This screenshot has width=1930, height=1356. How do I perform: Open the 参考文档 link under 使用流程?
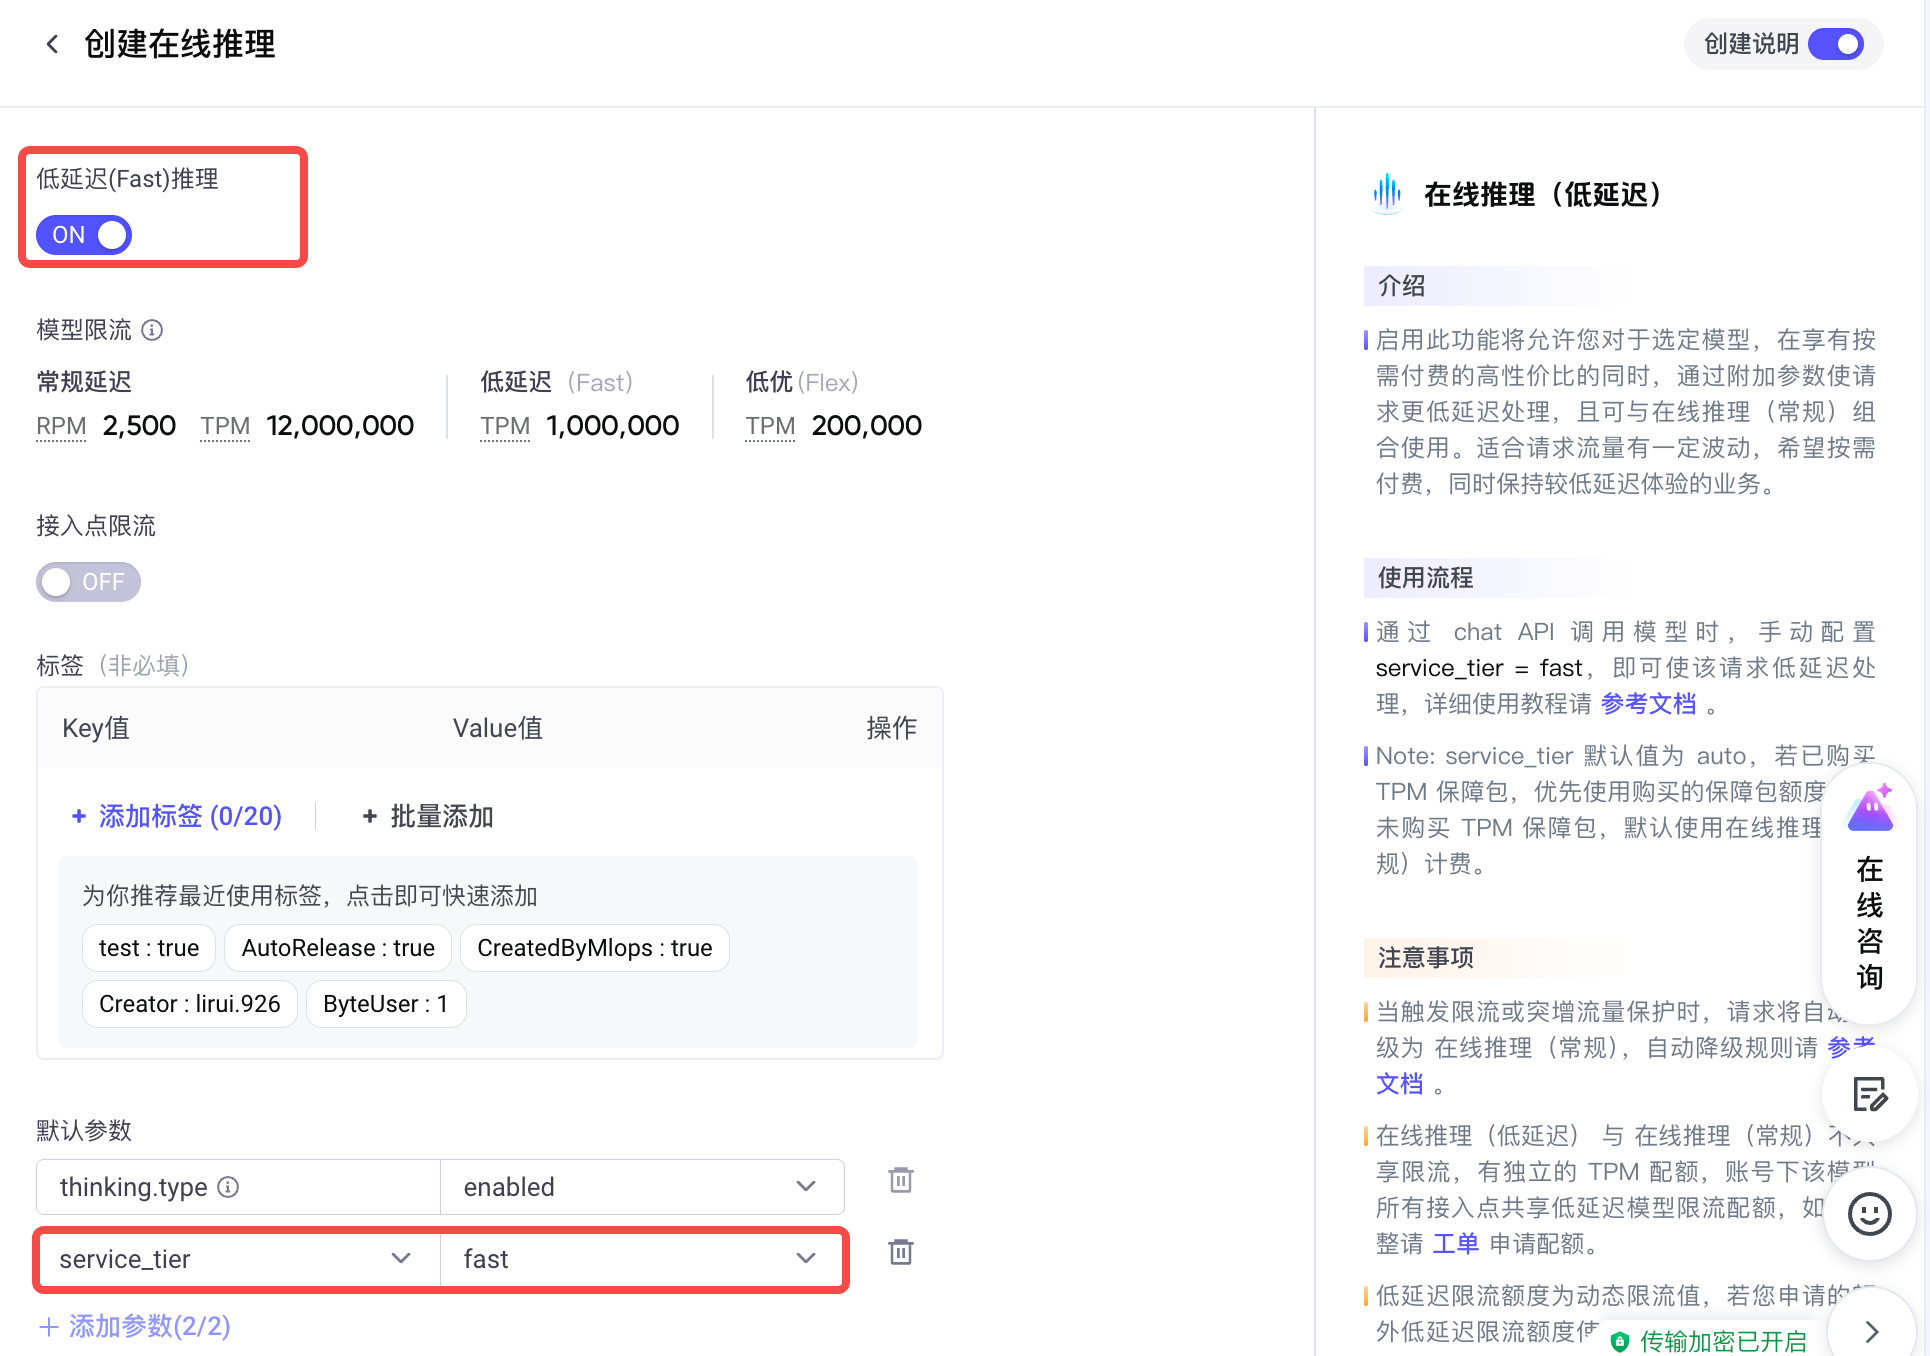tap(1648, 704)
